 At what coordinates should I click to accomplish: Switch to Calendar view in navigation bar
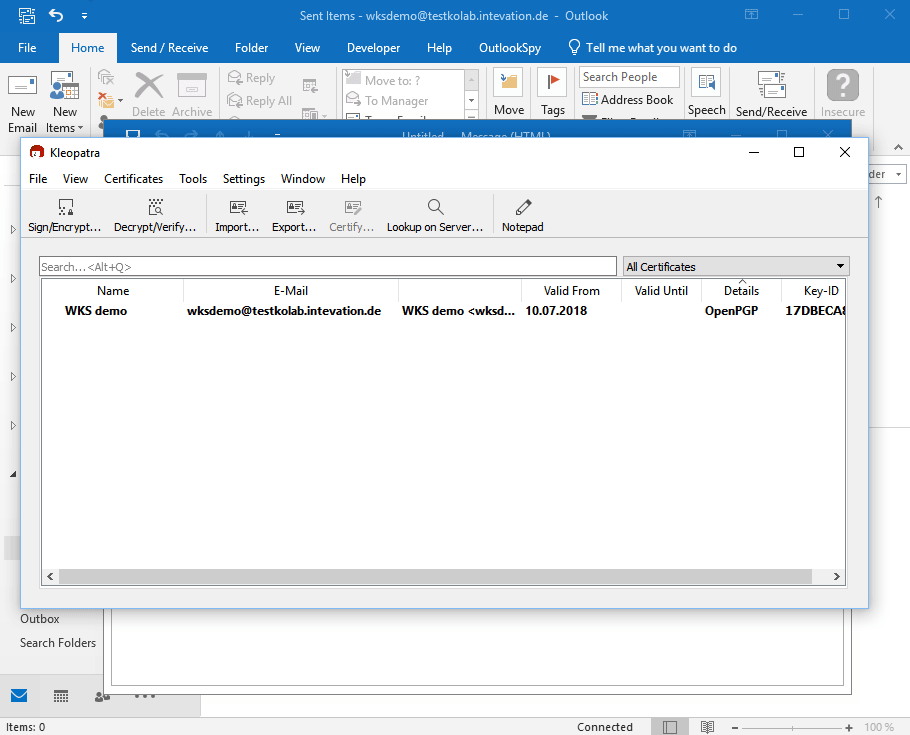(x=61, y=696)
